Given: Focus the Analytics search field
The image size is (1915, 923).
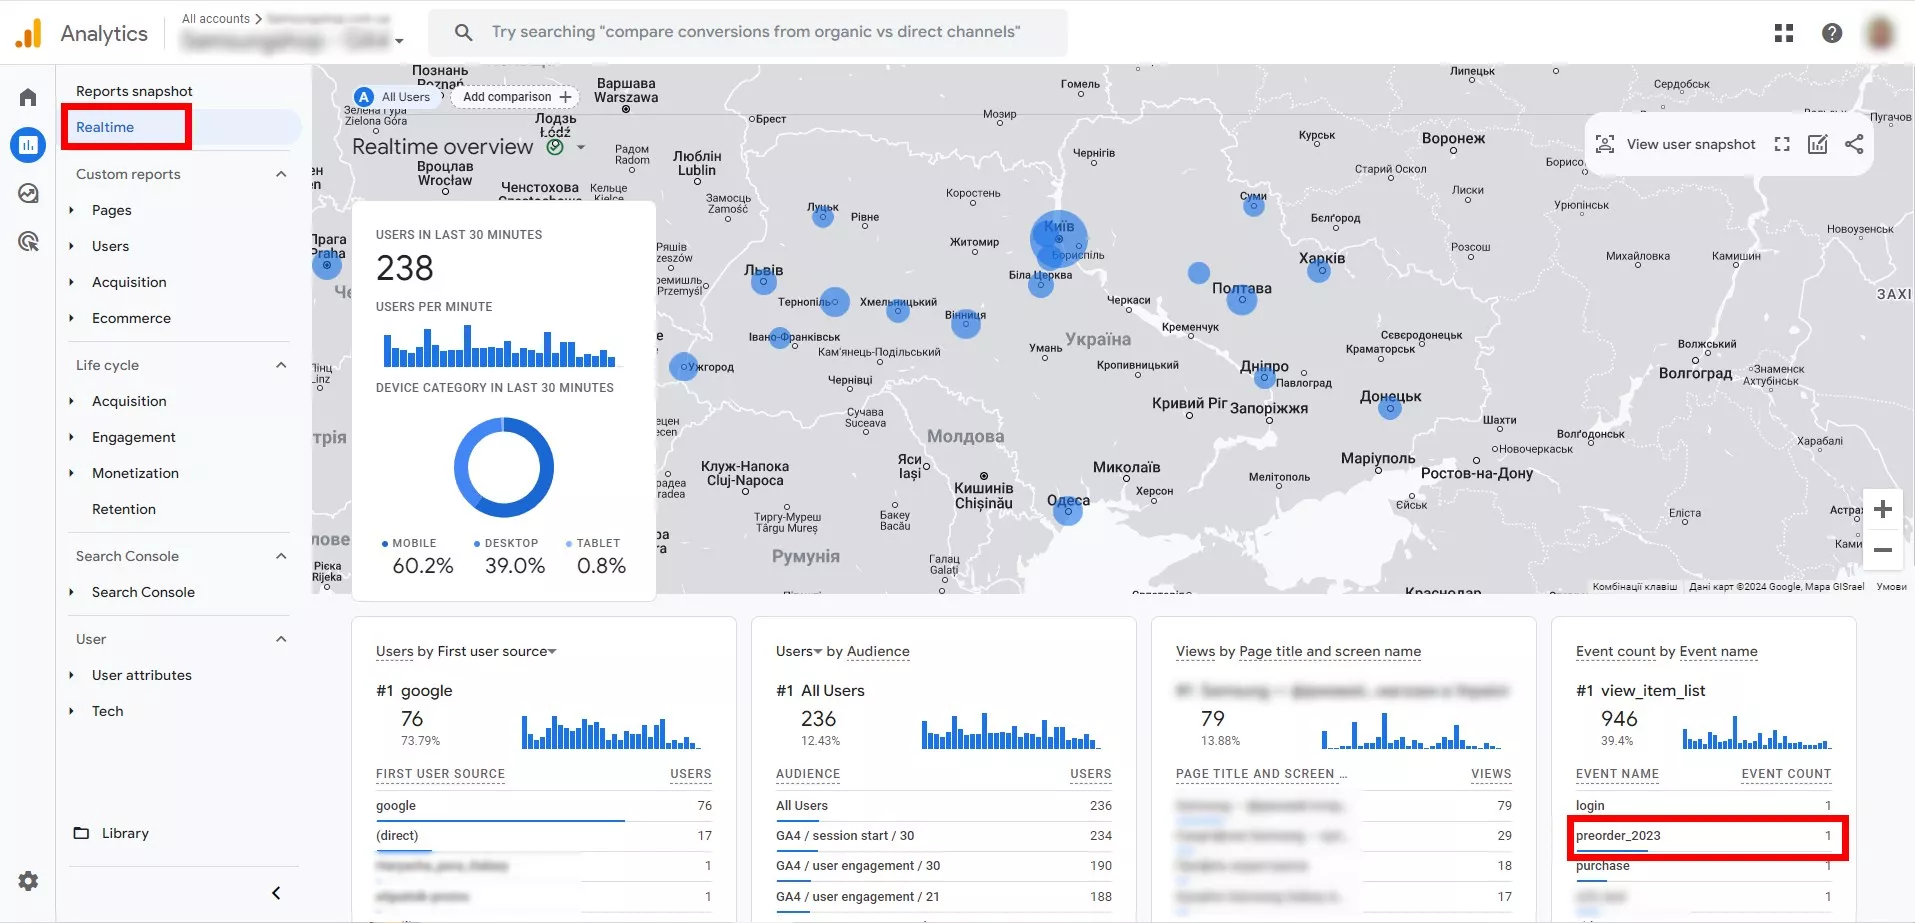Looking at the screenshot, I should point(748,33).
